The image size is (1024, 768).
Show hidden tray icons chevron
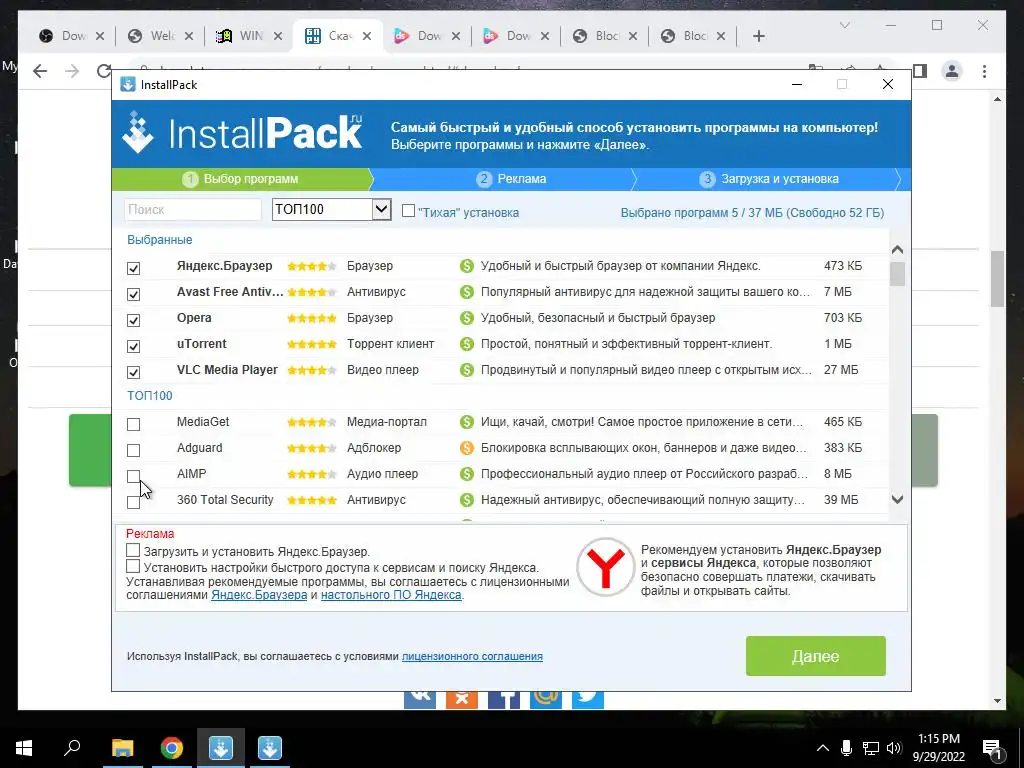coord(823,748)
